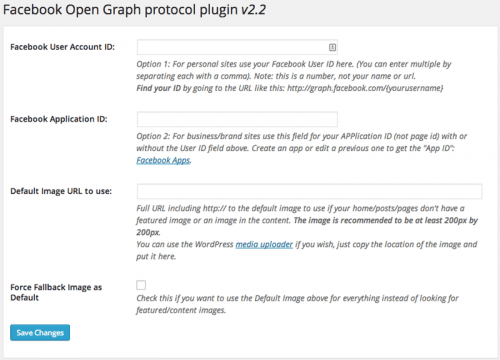Click the v2.2 version text in title
The image size is (500, 360).
point(253,10)
